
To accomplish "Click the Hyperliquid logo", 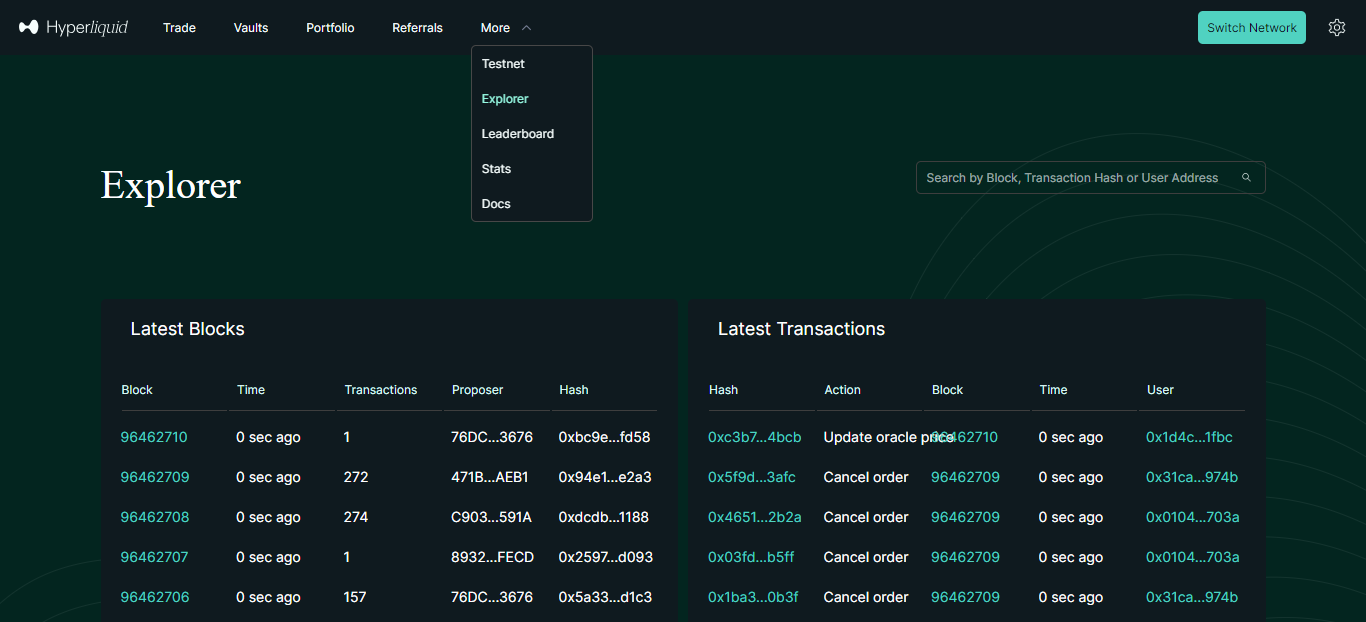I will point(73,27).
